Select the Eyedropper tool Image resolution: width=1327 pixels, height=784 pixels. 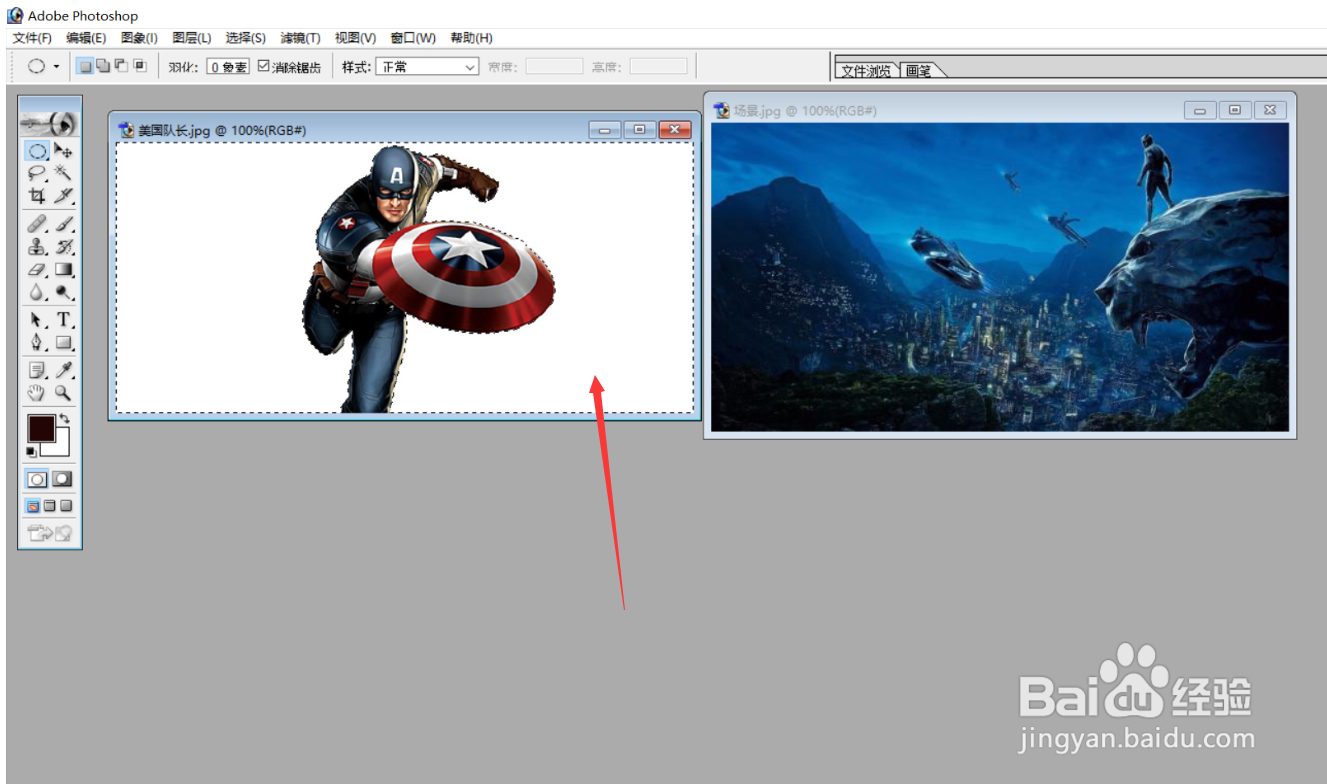(63, 370)
